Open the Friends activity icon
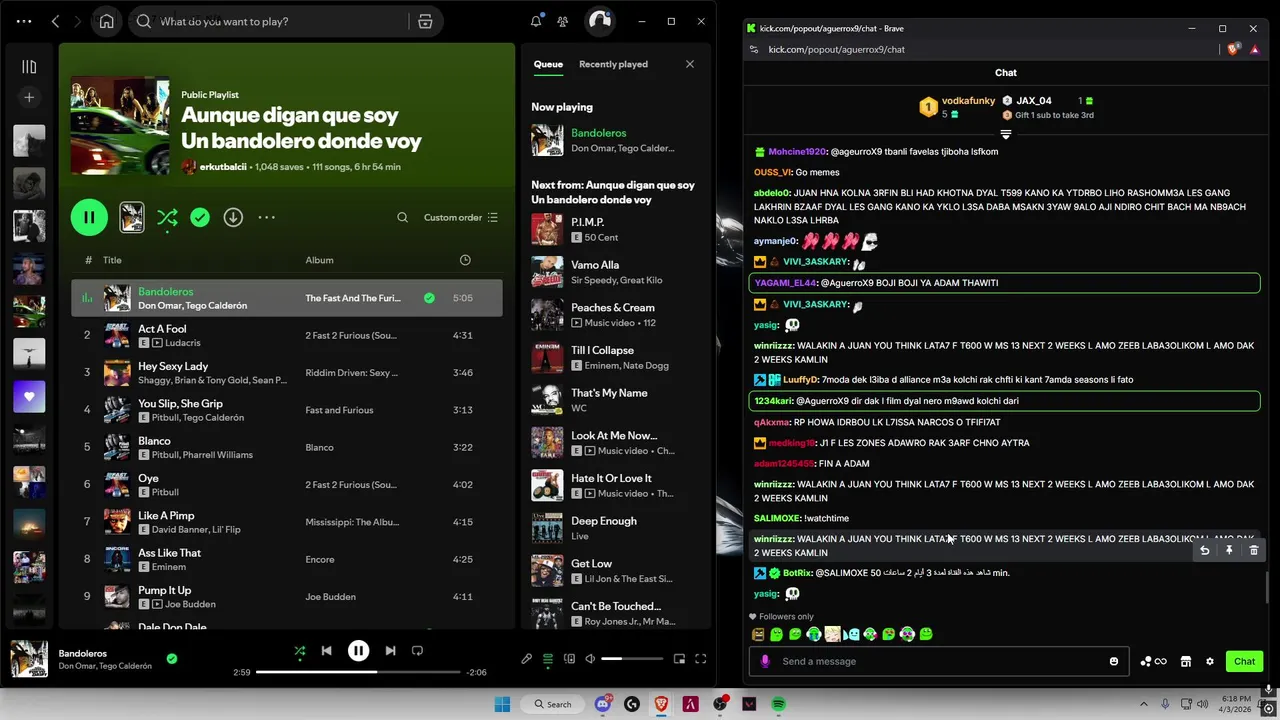Image resolution: width=1280 pixels, height=720 pixels. [563, 21]
